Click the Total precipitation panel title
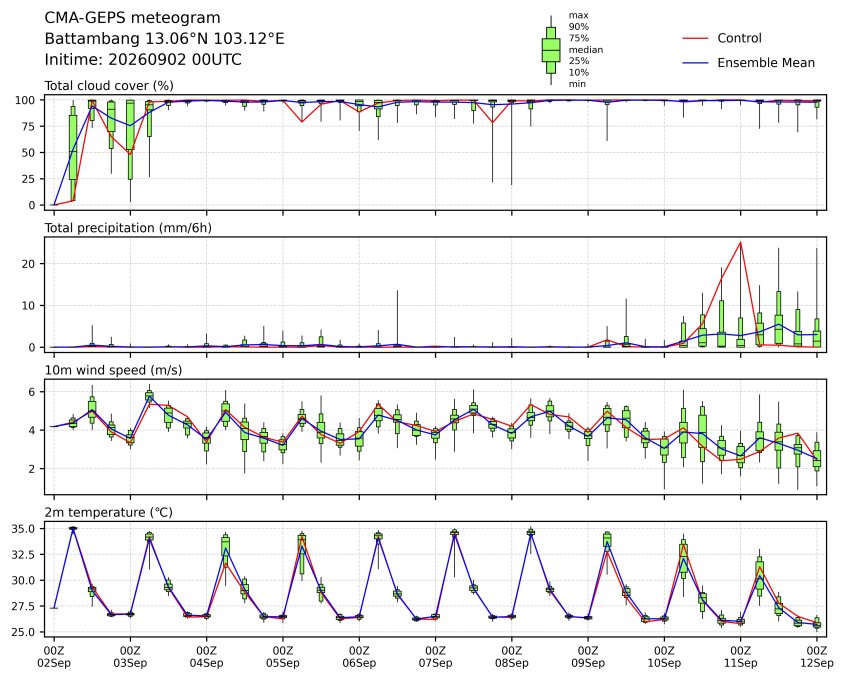Screen dimensions: 845x680 (128, 228)
